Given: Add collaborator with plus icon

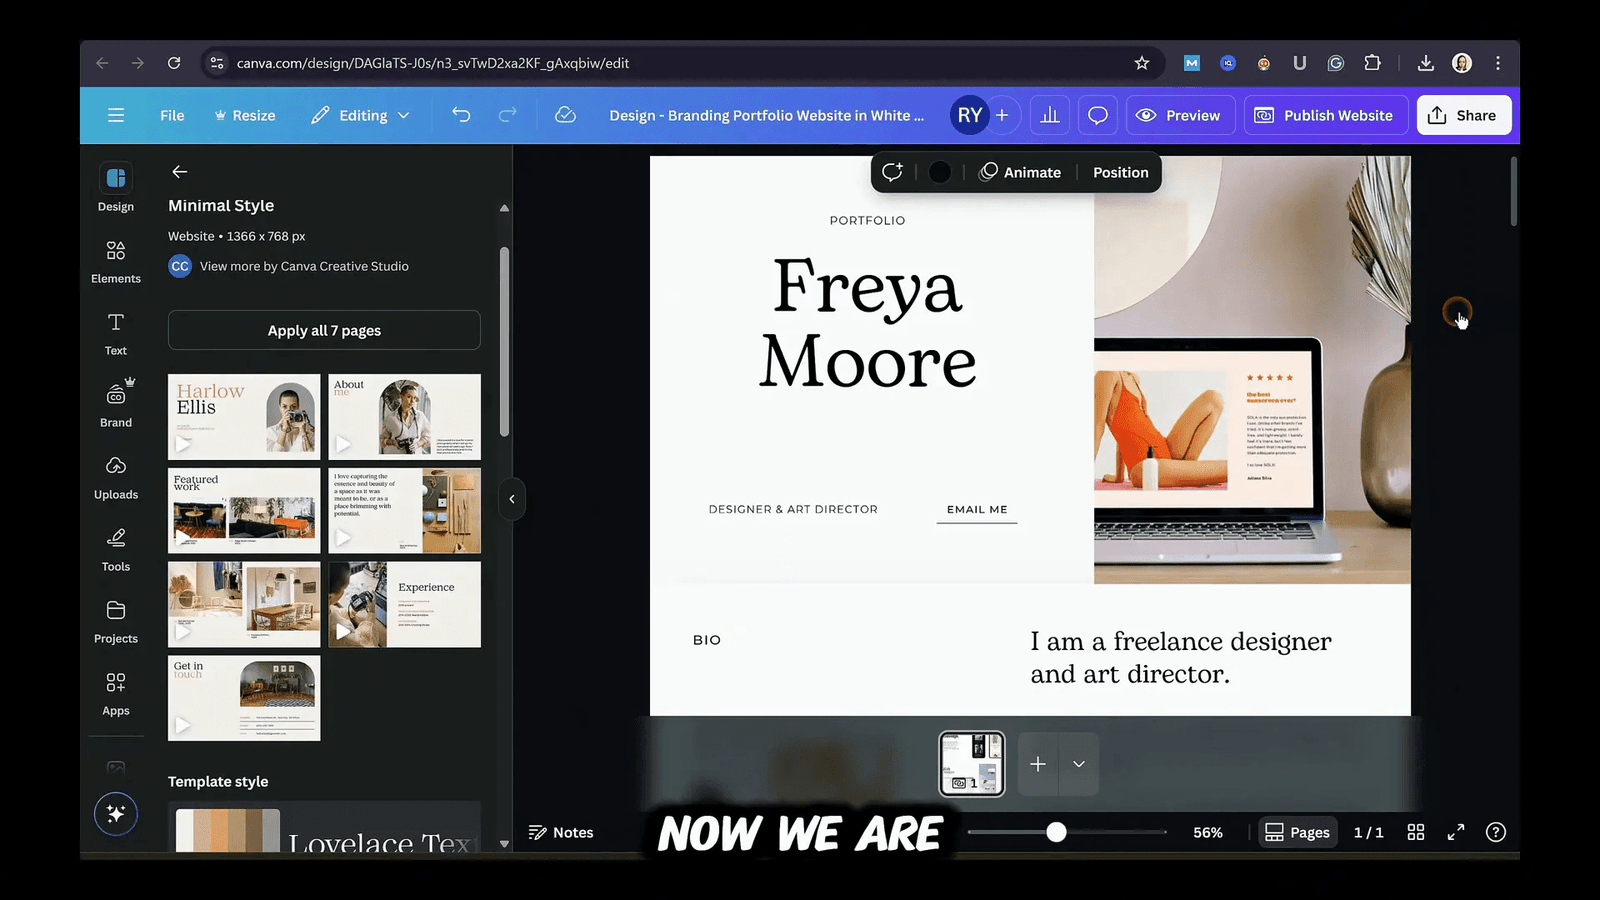Looking at the screenshot, I should coord(1002,115).
